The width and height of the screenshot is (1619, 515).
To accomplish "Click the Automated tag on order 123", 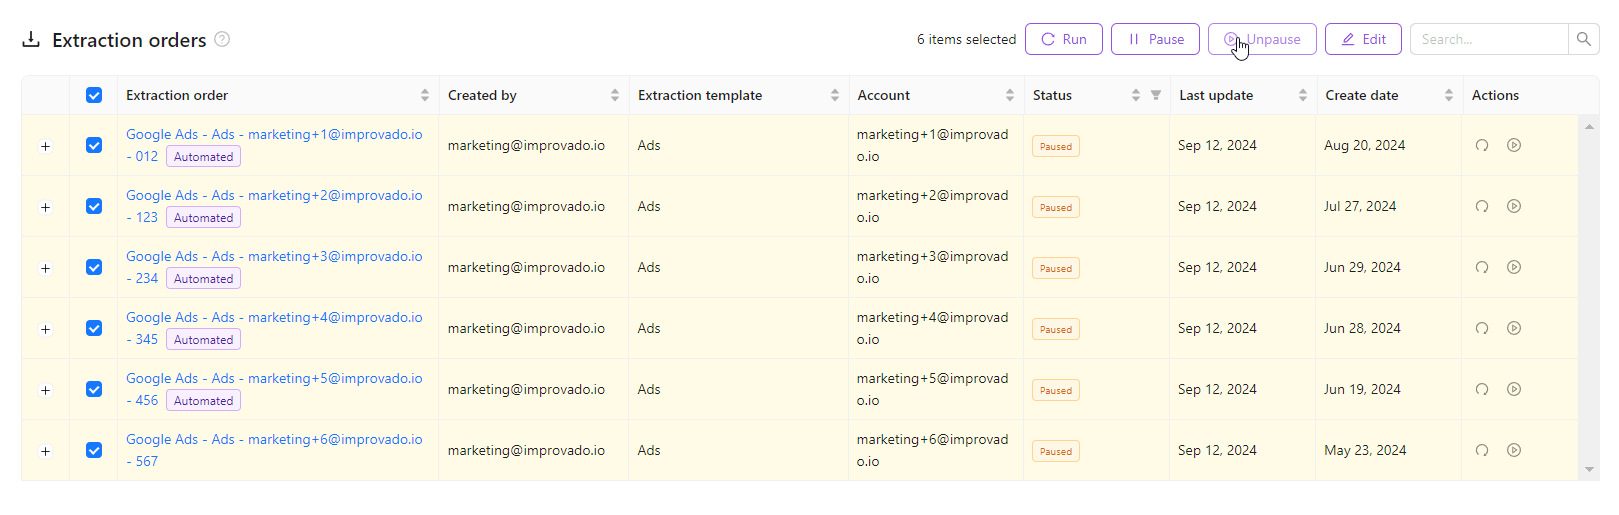I will coord(203,217).
